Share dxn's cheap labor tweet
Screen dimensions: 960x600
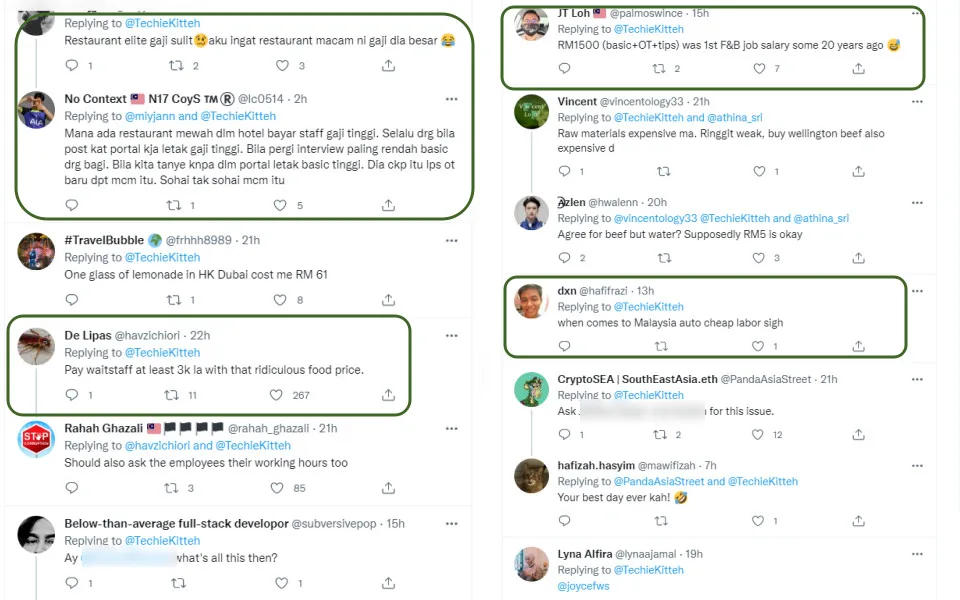click(x=859, y=346)
